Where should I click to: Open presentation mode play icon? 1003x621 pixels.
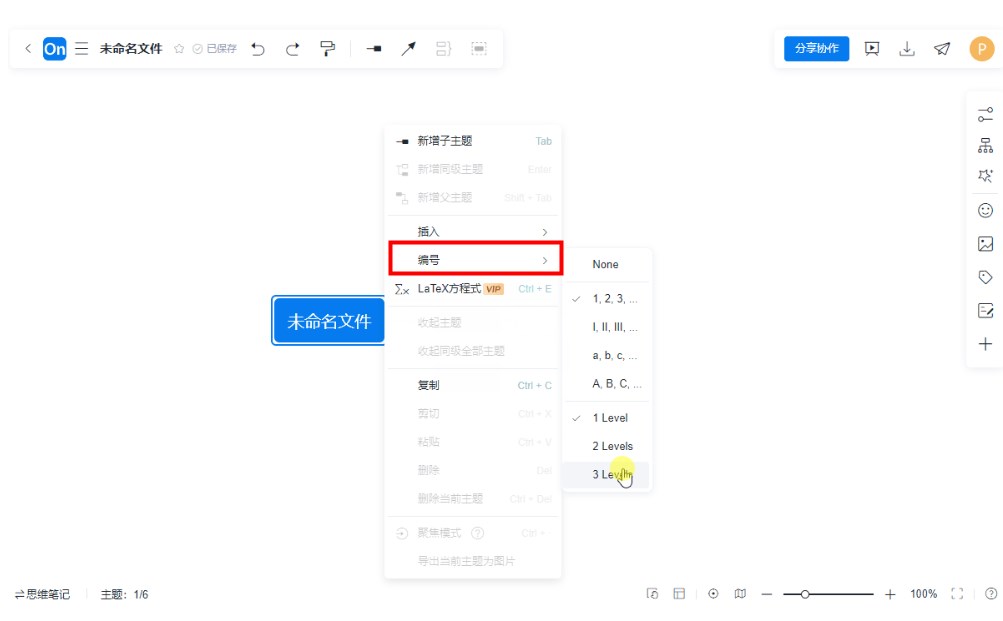(872, 48)
